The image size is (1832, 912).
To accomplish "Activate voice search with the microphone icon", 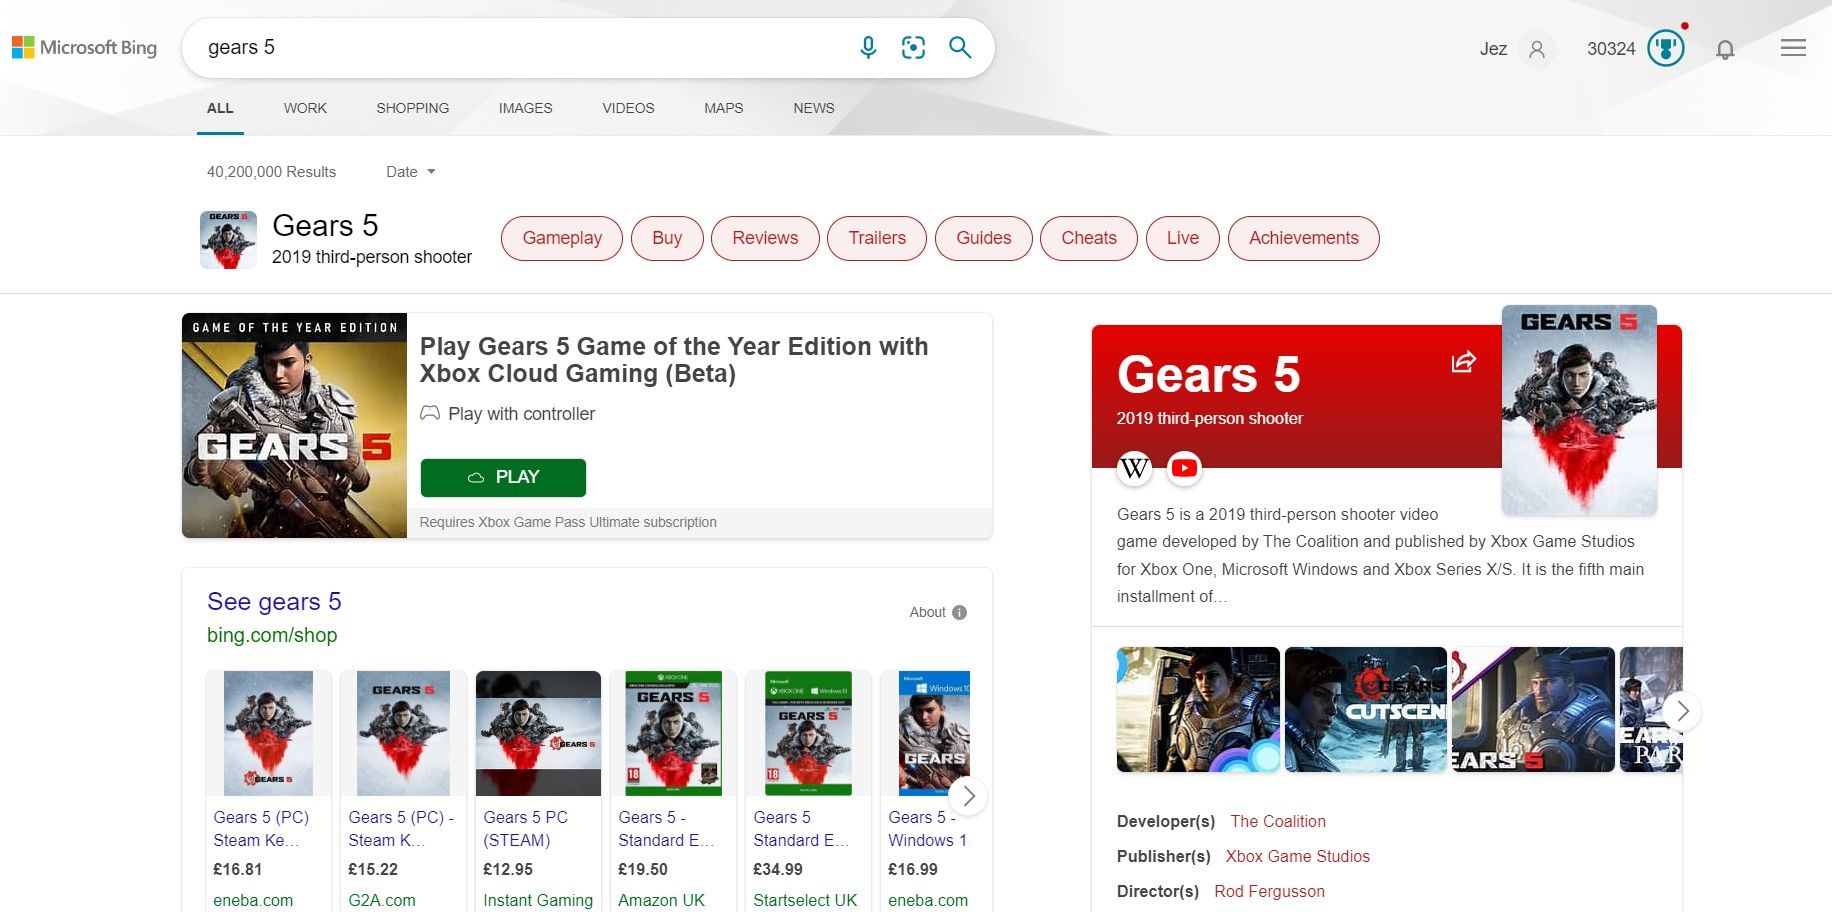I will tap(868, 47).
